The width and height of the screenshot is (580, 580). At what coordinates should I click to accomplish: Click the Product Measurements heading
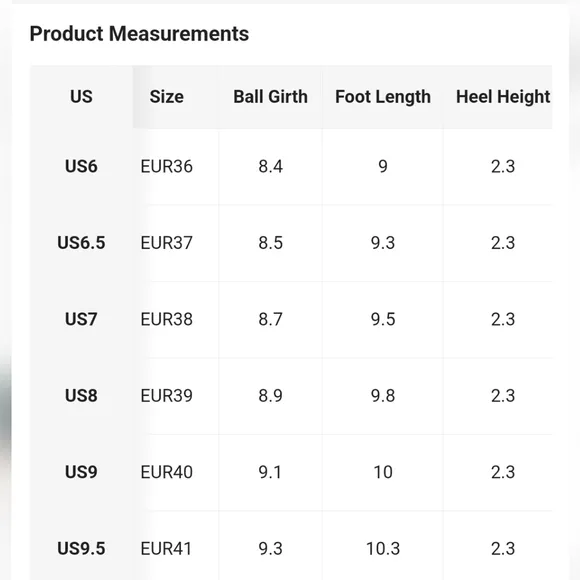[139, 34]
